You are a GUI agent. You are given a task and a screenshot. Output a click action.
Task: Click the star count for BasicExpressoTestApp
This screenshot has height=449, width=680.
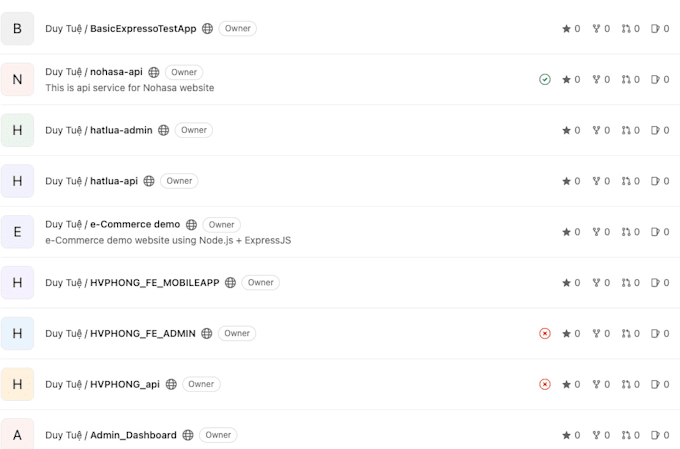click(x=571, y=29)
